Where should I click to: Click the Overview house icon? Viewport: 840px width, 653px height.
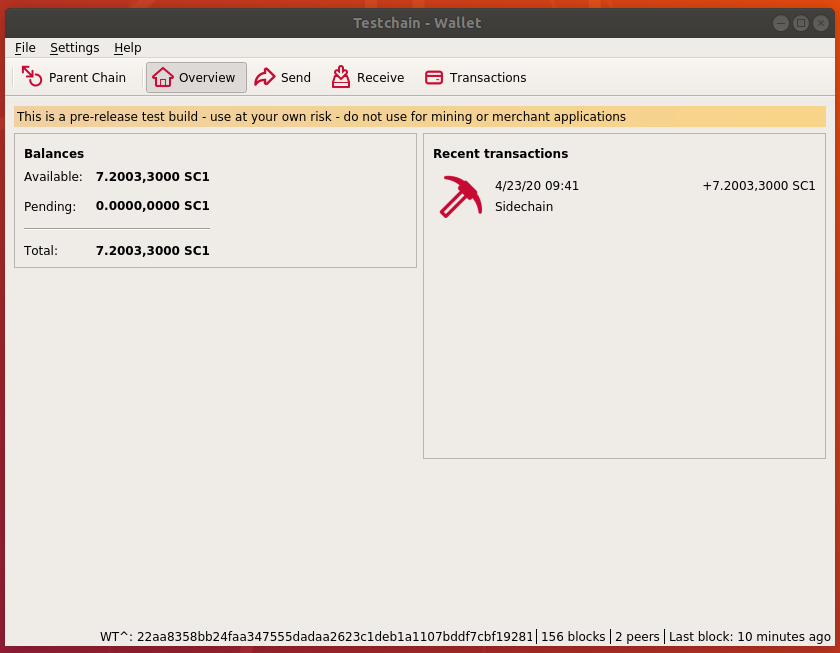click(x=163, y=77)
